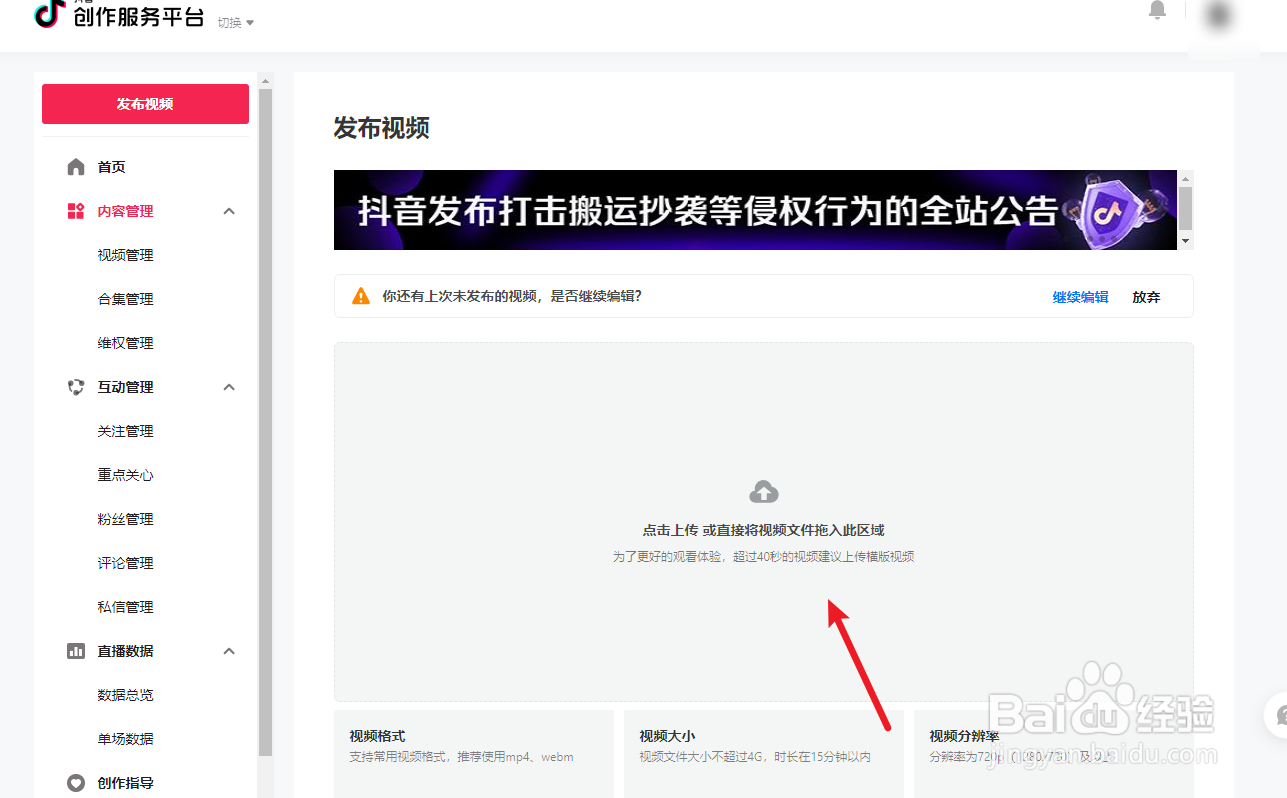Open 单场数据 in sidebar
The image size is (1287, 798).
coord(126,739)
